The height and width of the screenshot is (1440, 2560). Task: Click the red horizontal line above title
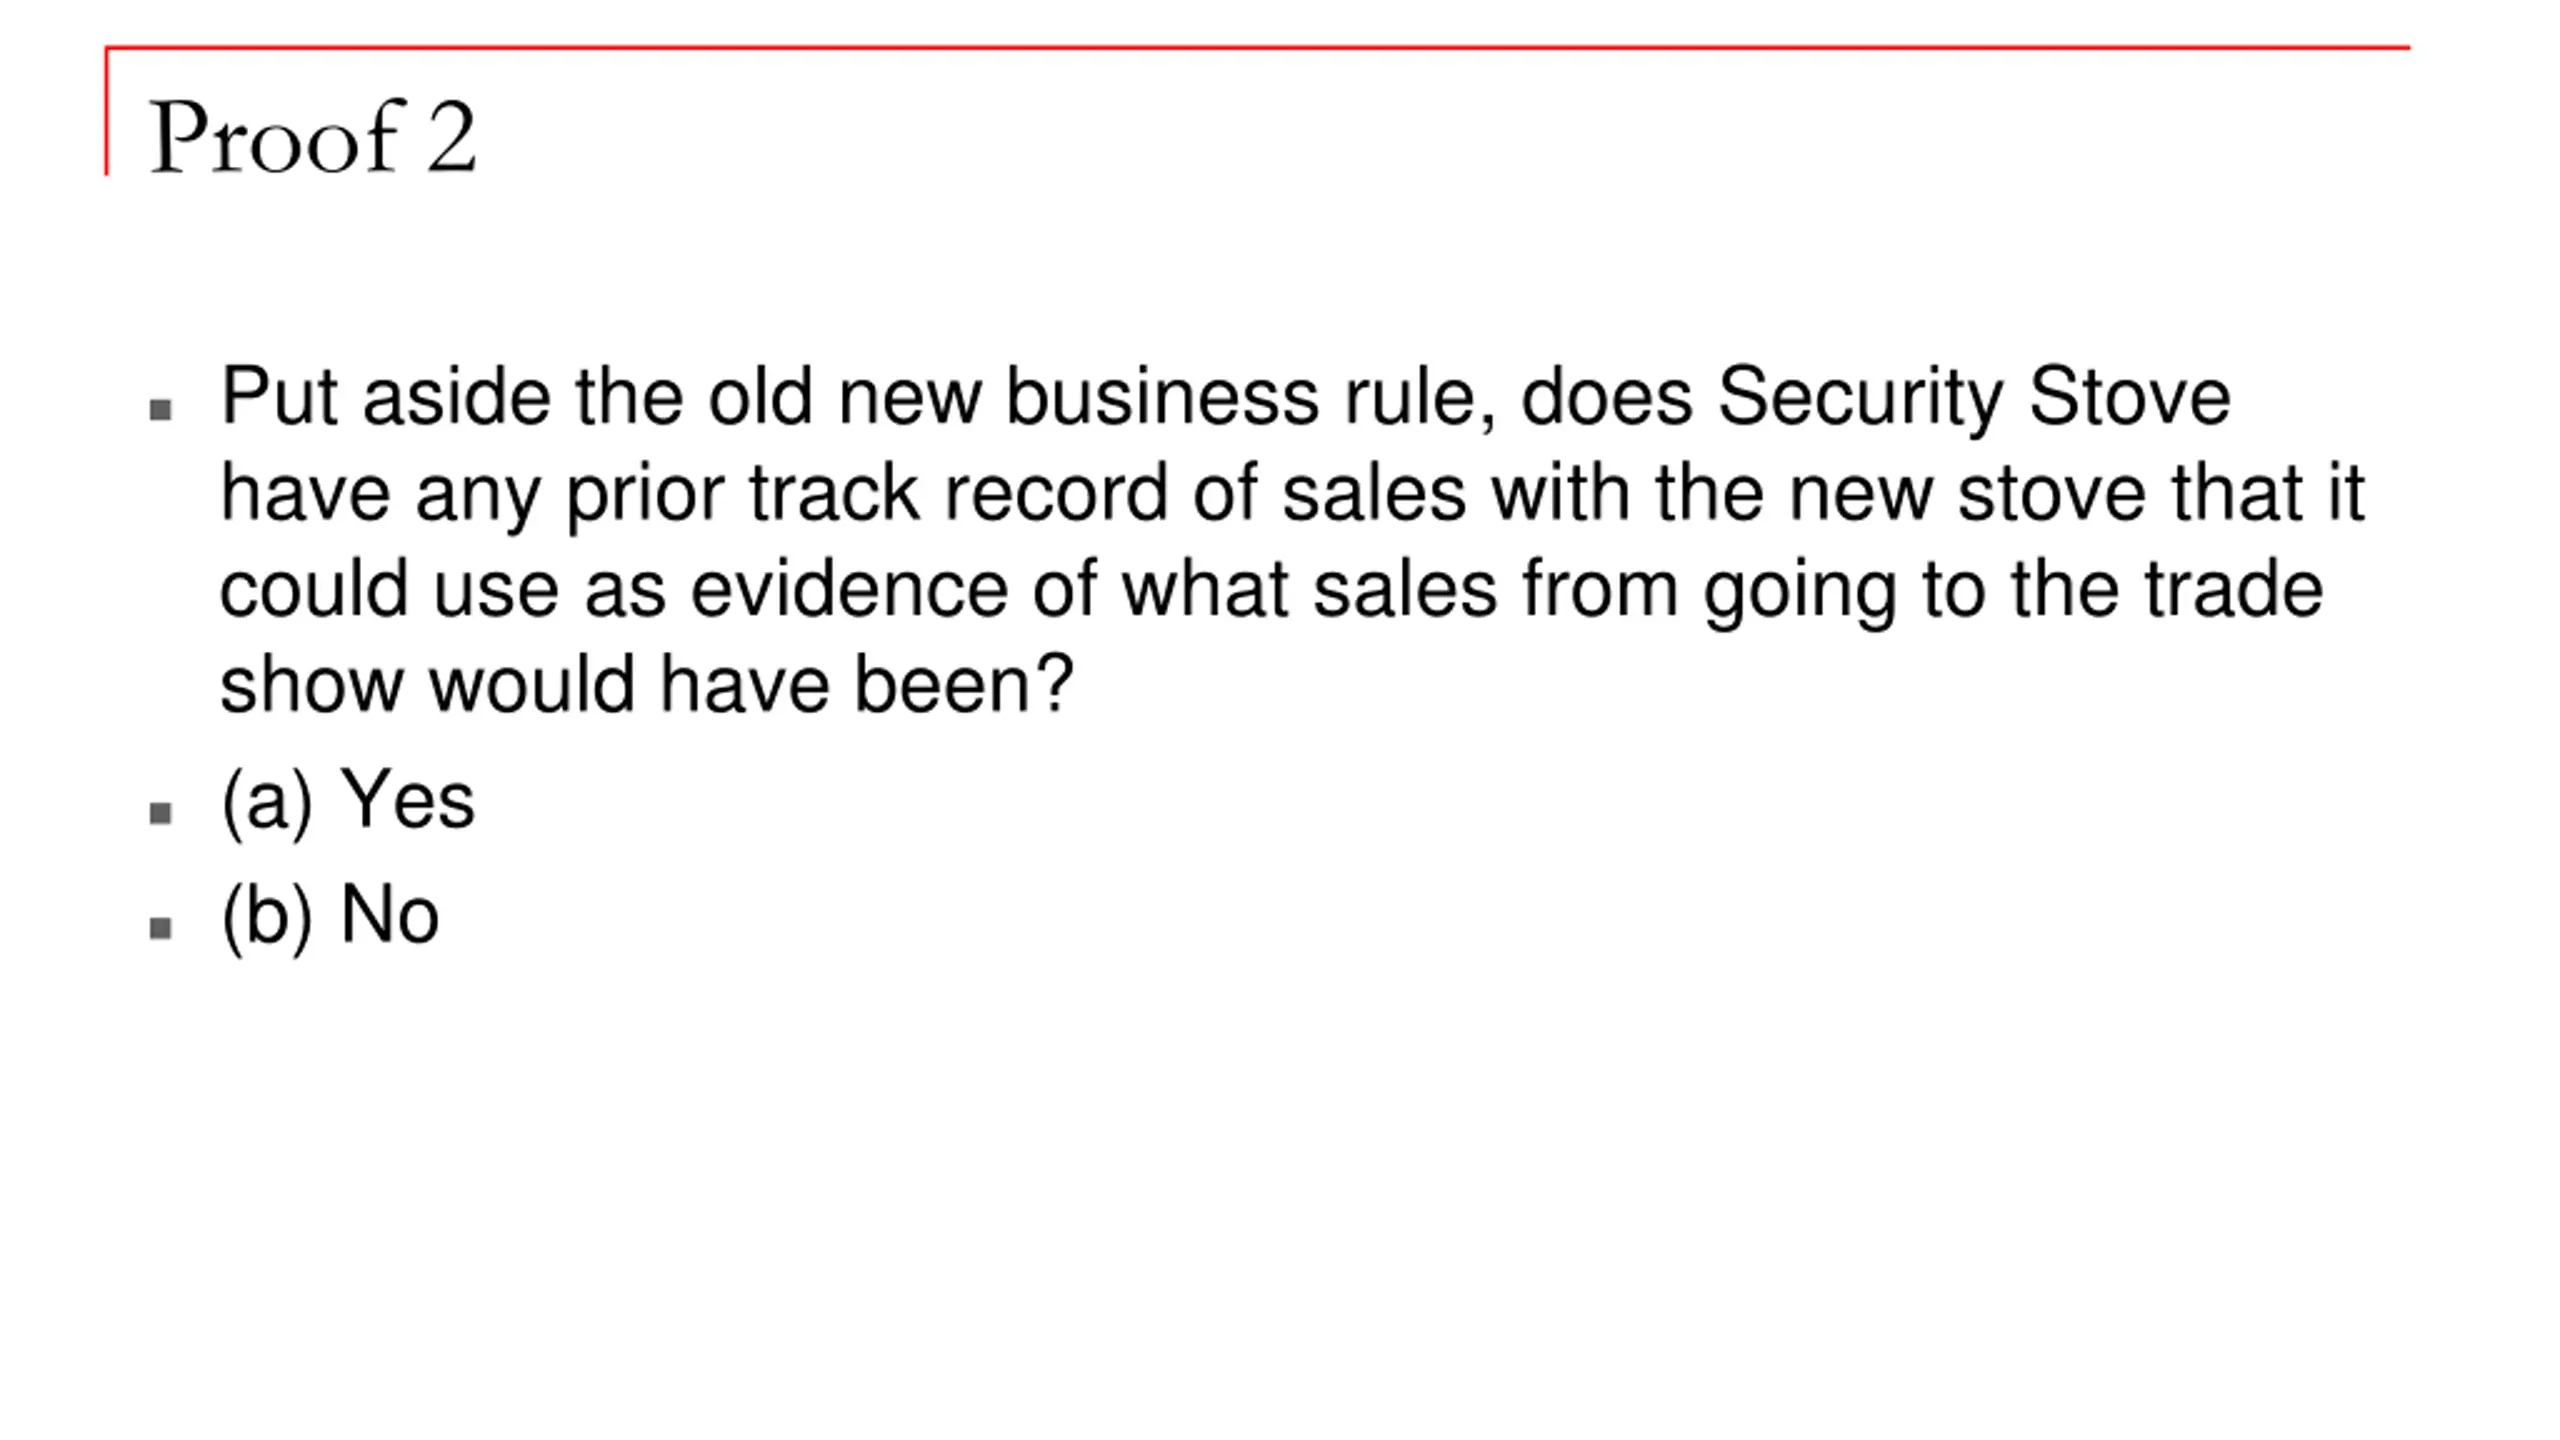click(x=1257, y=47)
